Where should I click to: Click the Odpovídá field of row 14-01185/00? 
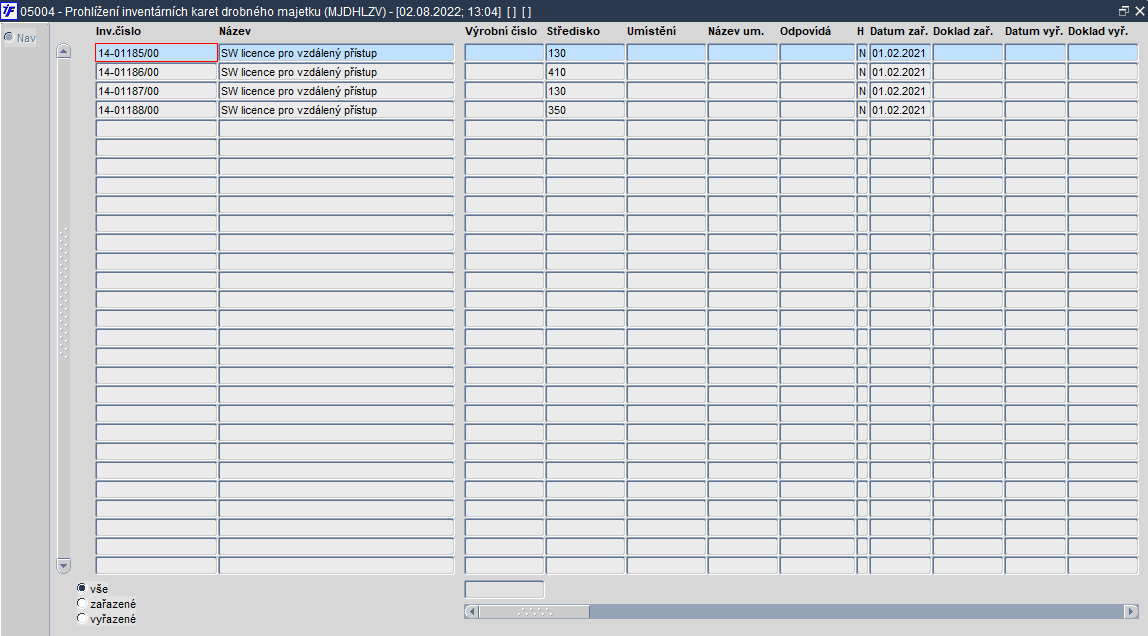[817, 53]
